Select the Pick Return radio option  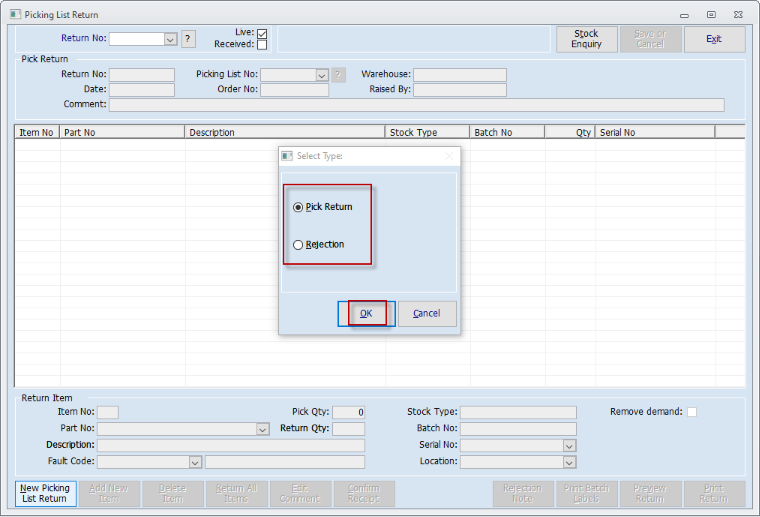[x=298, y=207]
